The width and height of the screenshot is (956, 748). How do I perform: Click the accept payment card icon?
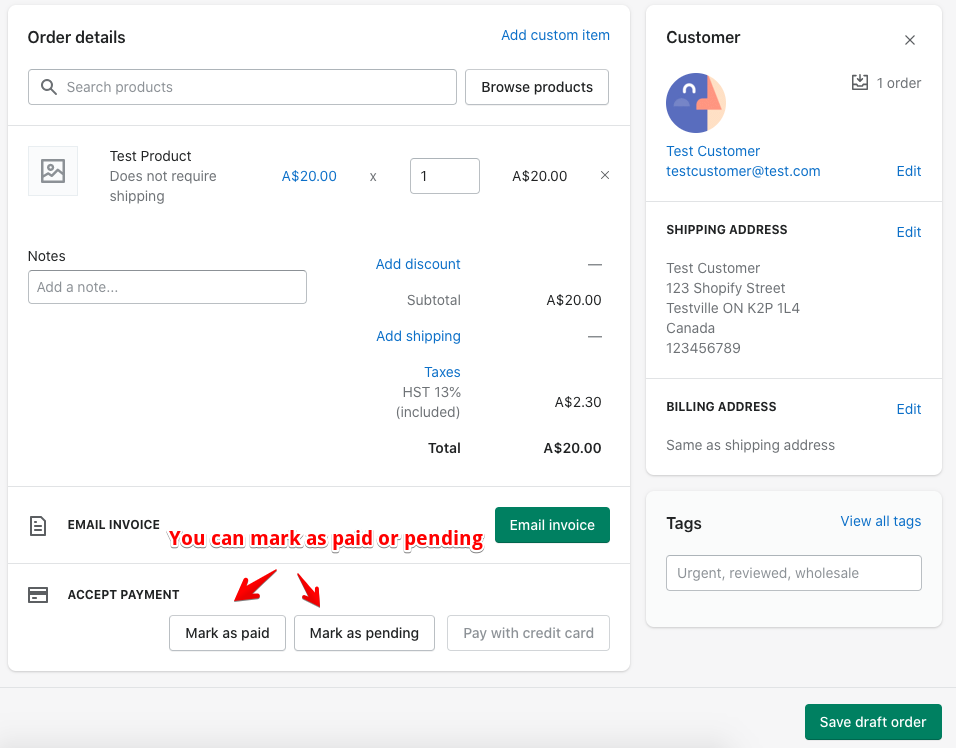[38, 595]
